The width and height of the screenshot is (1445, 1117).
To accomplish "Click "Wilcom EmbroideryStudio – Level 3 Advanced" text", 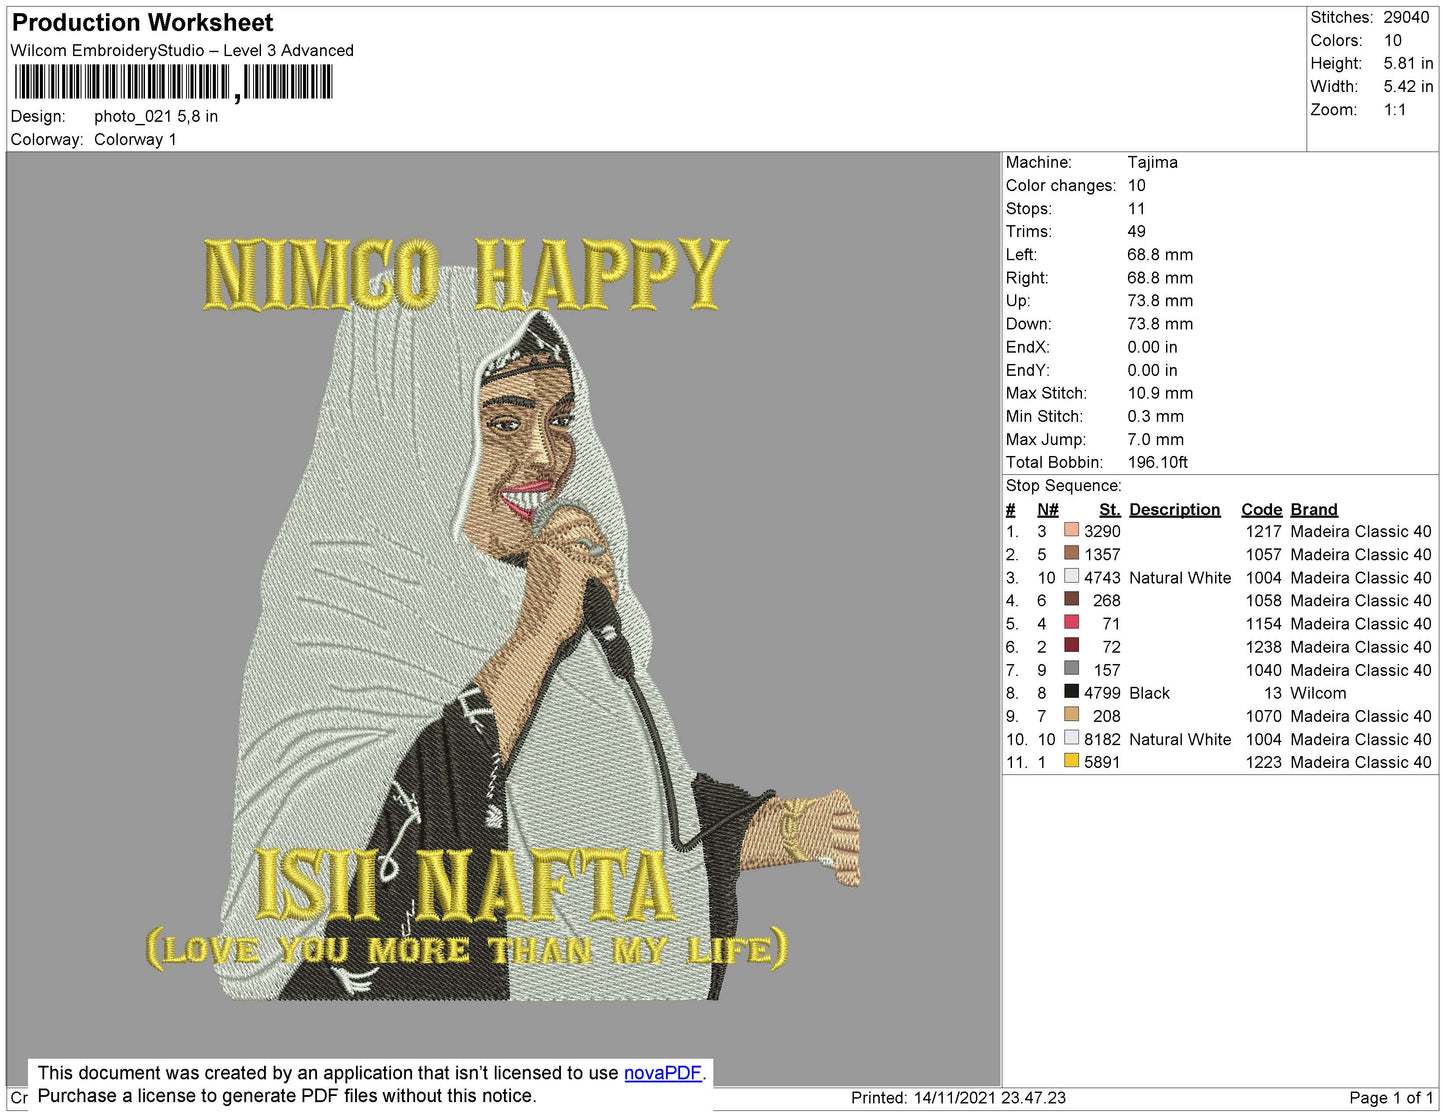I will click(182, 50).
